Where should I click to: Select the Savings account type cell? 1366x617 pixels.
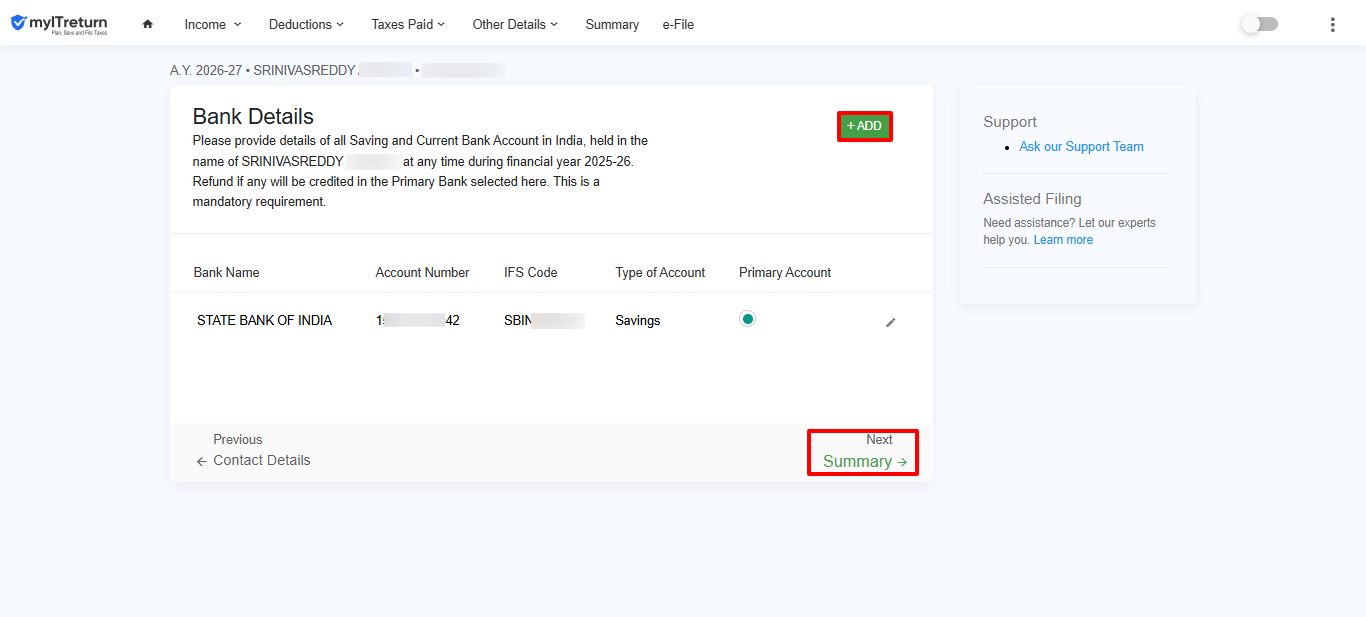[637, 321]
